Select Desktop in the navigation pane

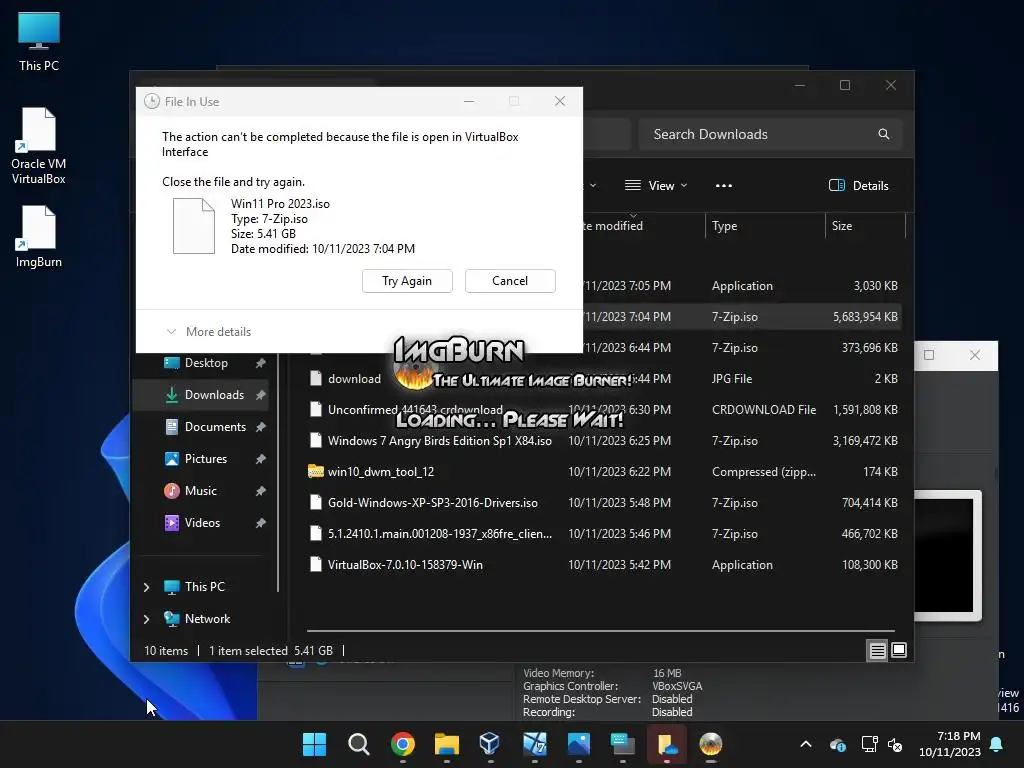(206, 363)
